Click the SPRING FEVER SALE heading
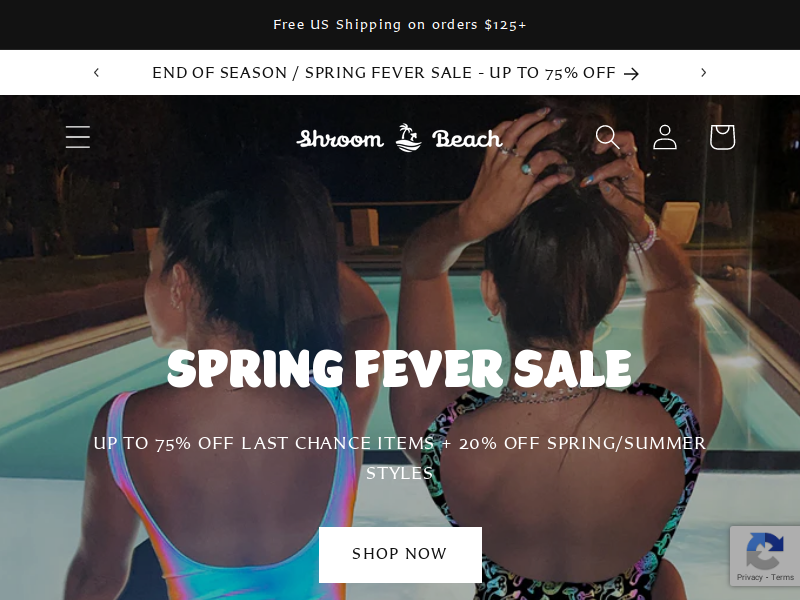The width and height of the screenshot is (800, 600). pos(399,369)
